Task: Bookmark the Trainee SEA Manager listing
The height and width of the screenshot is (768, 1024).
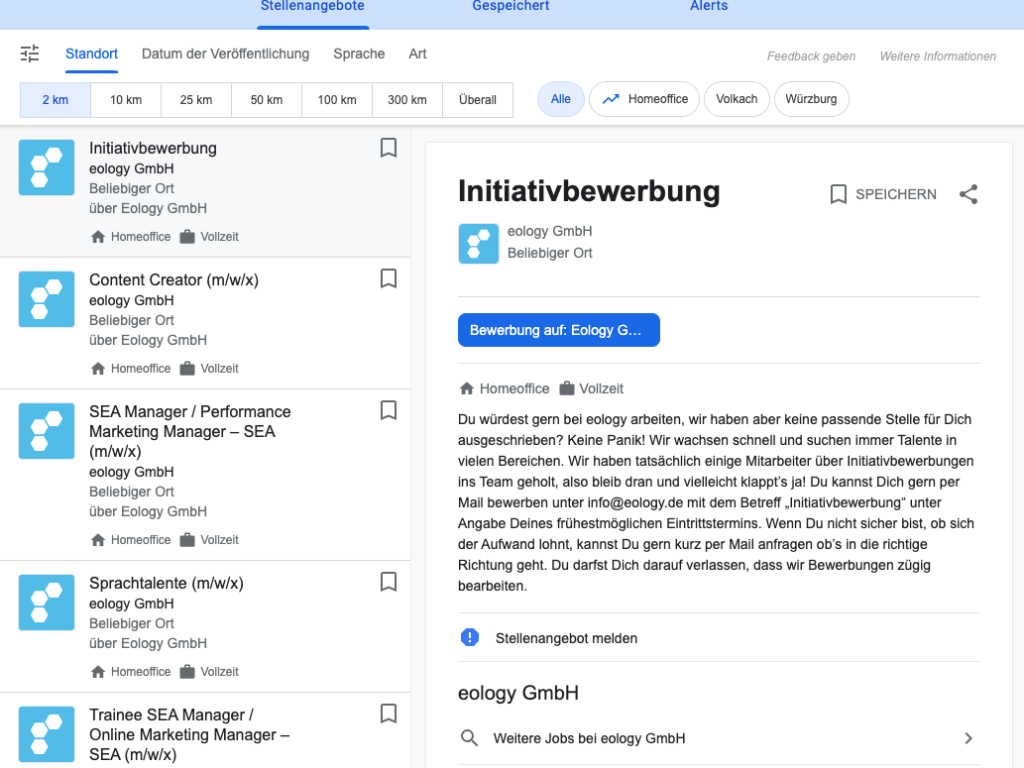Action: [x=389, y=713]
